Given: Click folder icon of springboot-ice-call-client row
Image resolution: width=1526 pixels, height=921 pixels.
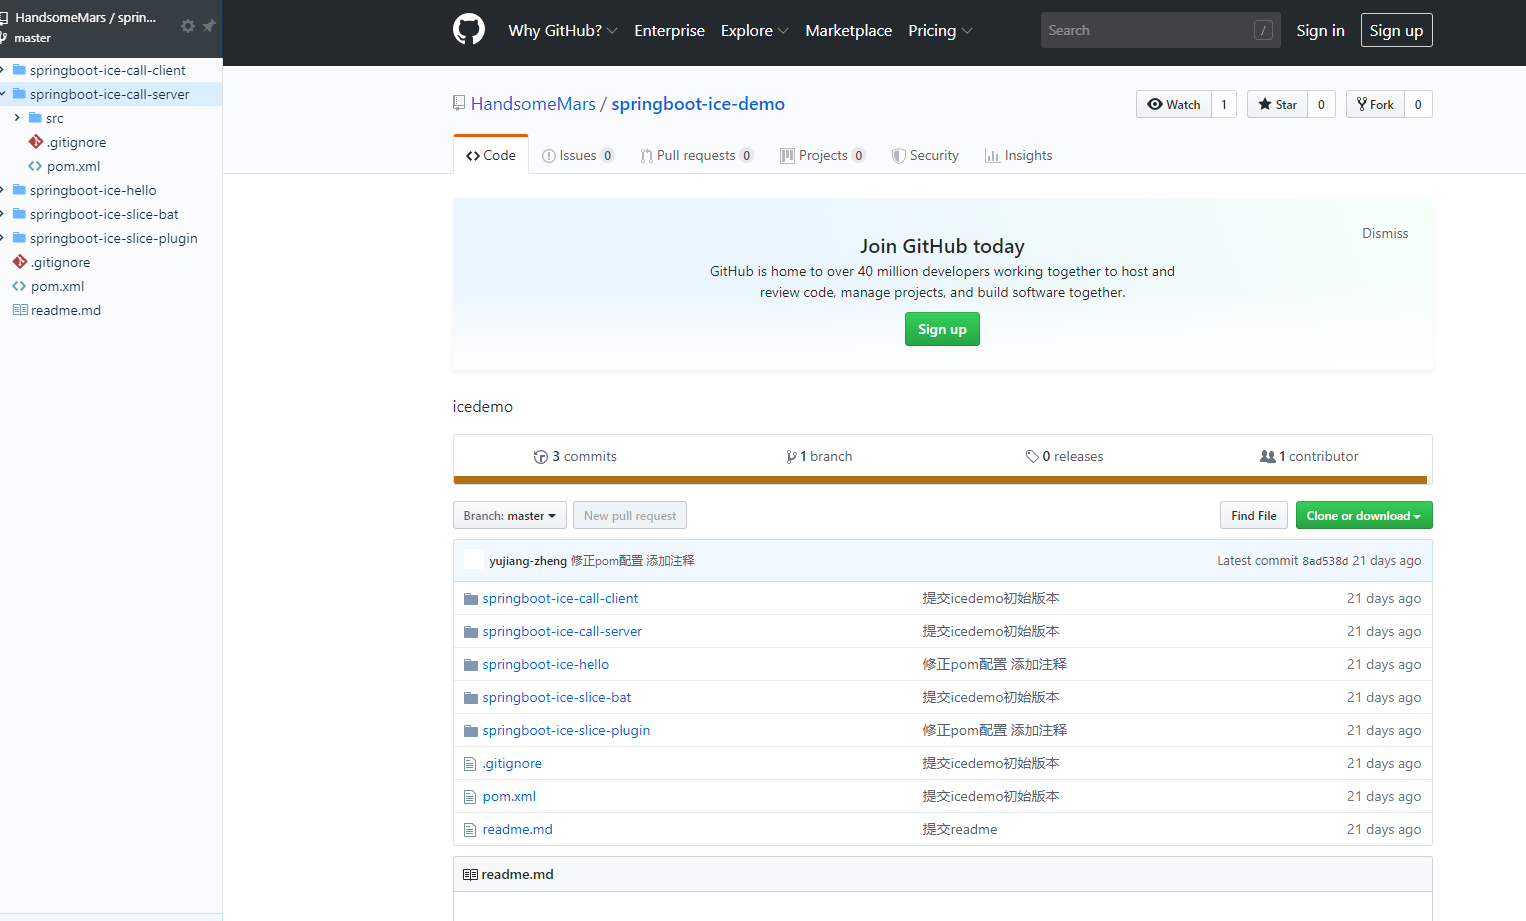Looking at the screenshot, I should 470,599.
